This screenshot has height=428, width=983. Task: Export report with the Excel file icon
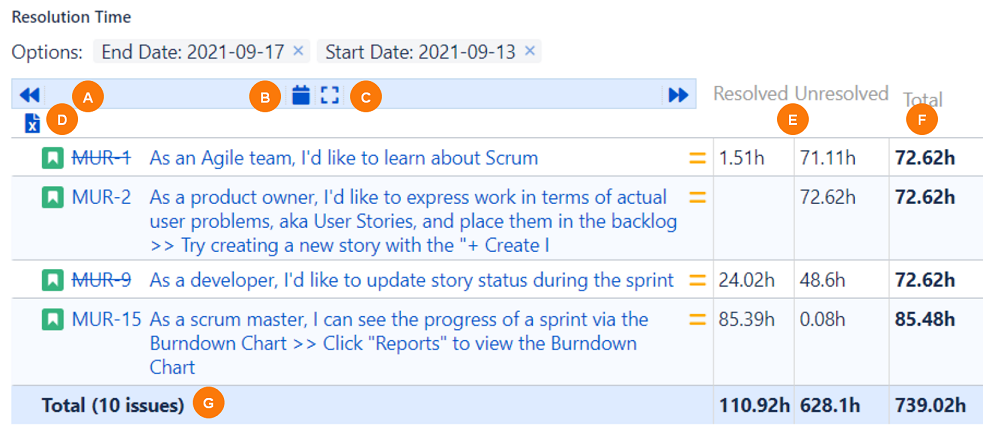point(32,123)
